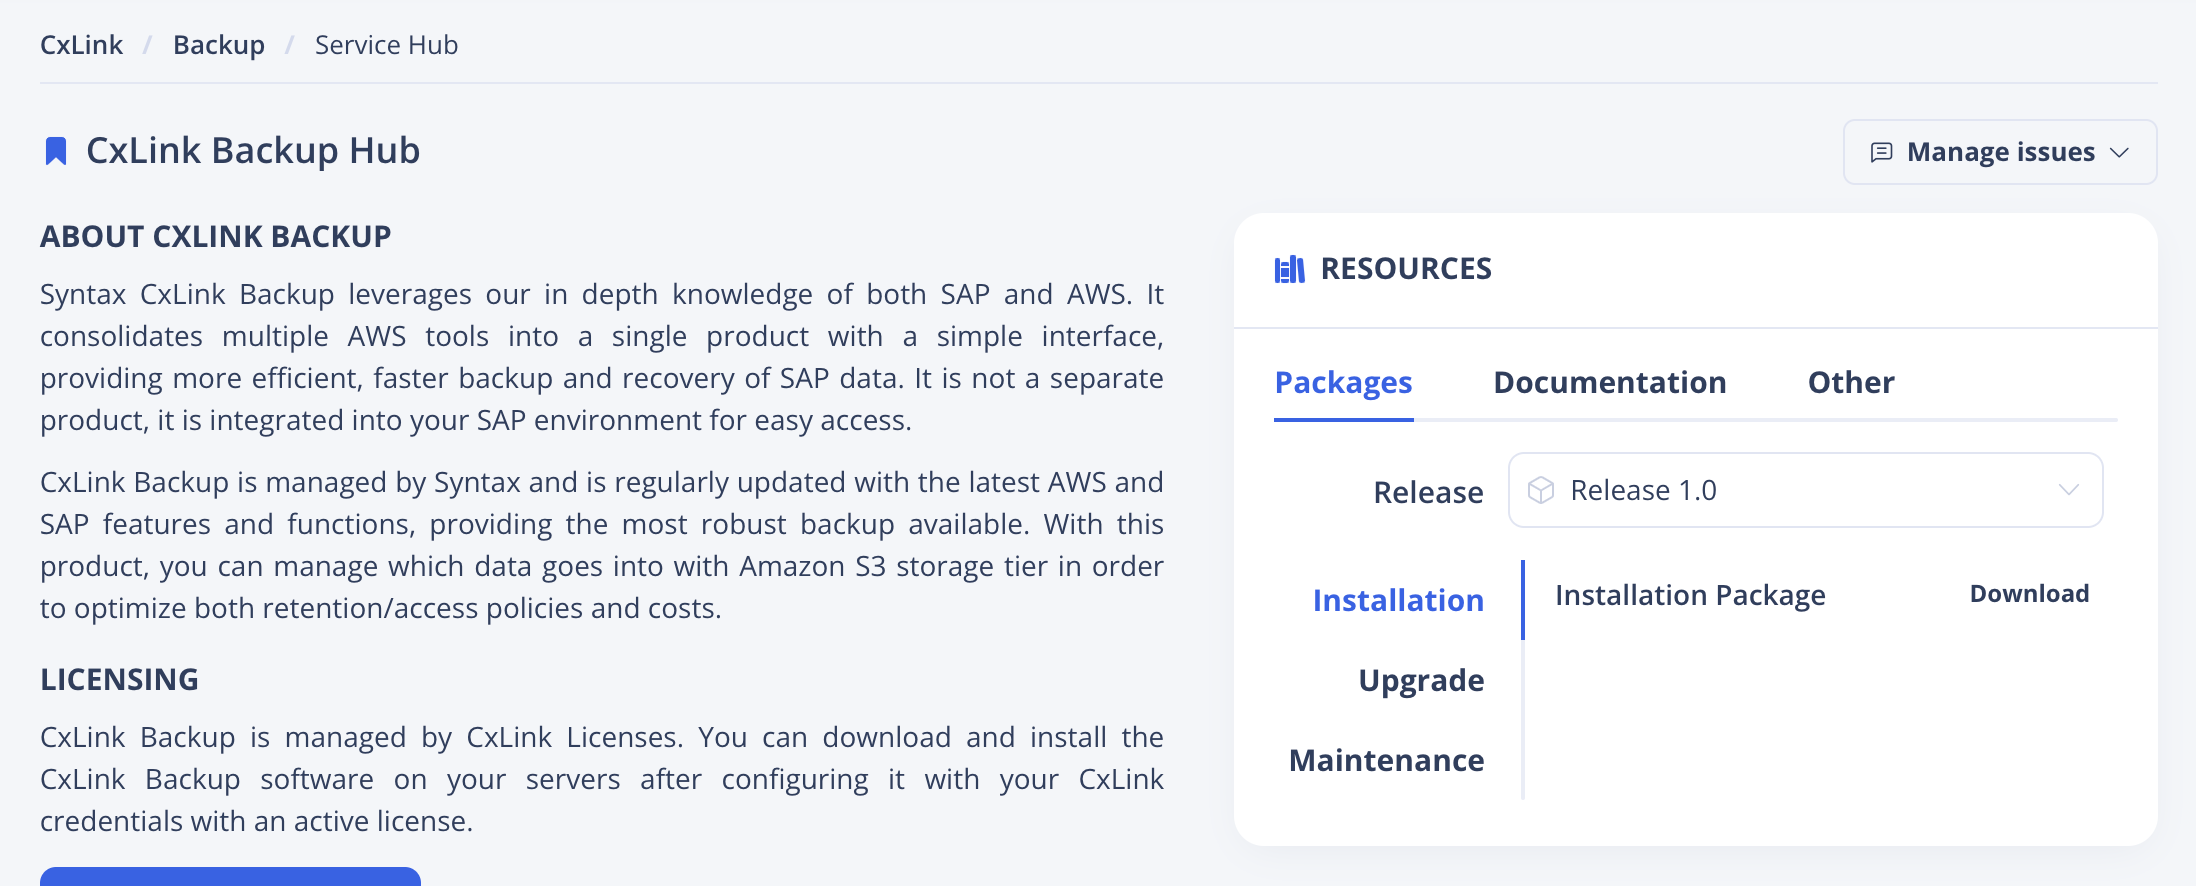Click the CxLink Backup Hub page title
This screenshot has width=2196, height=886.
[x=254, y=150]
